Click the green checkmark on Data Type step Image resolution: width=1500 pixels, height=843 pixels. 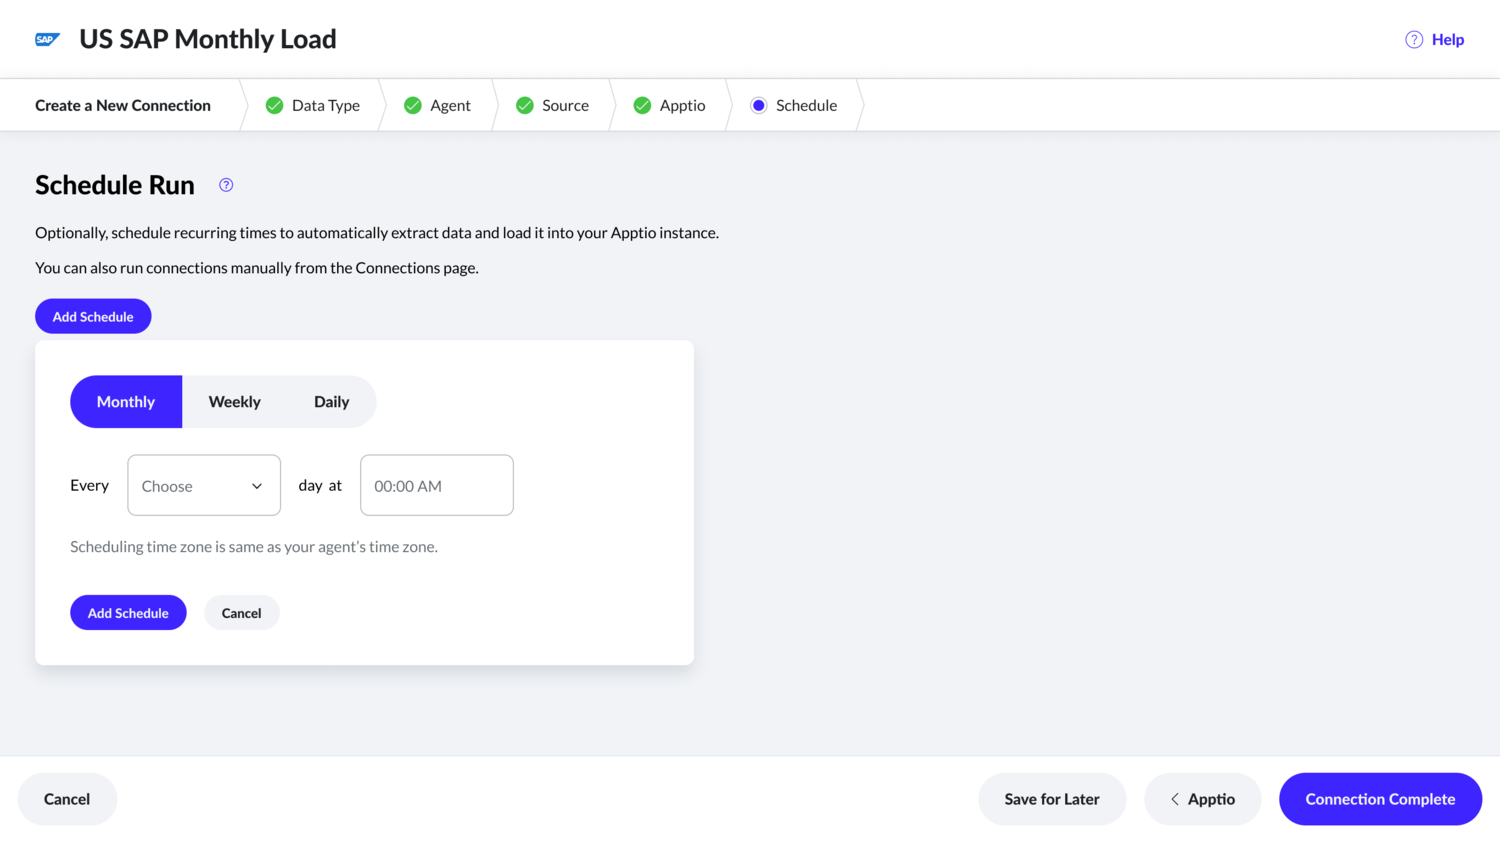tap(274, 104)
